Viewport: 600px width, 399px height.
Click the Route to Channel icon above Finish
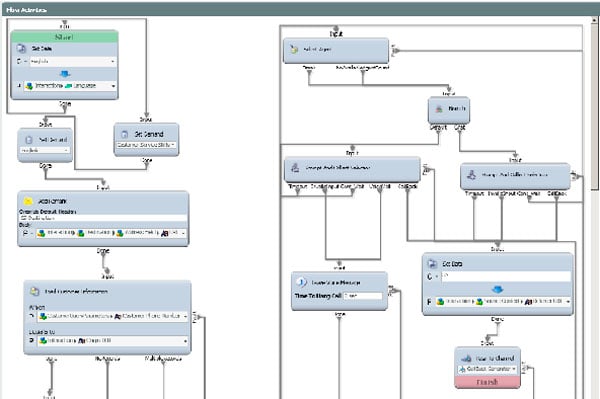466,358
